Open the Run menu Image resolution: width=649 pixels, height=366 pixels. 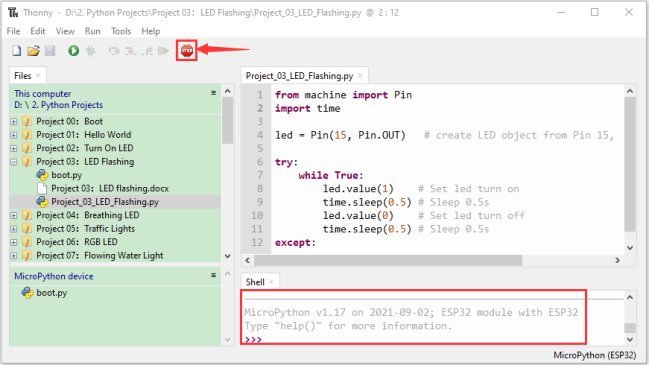(93, 31)
